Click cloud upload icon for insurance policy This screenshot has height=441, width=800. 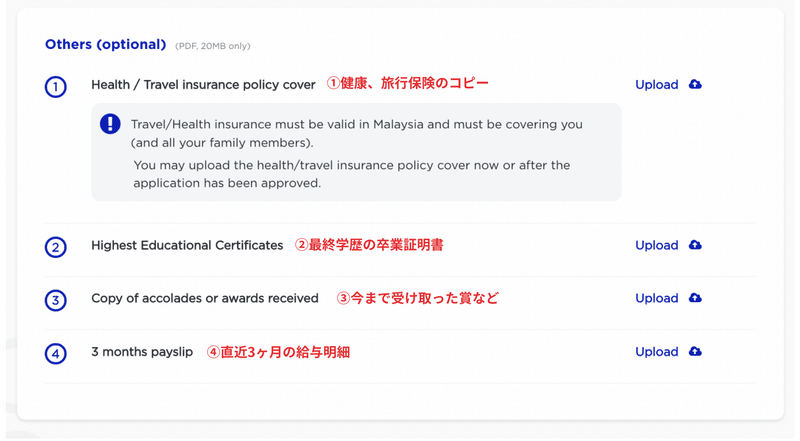coord(695,84)
